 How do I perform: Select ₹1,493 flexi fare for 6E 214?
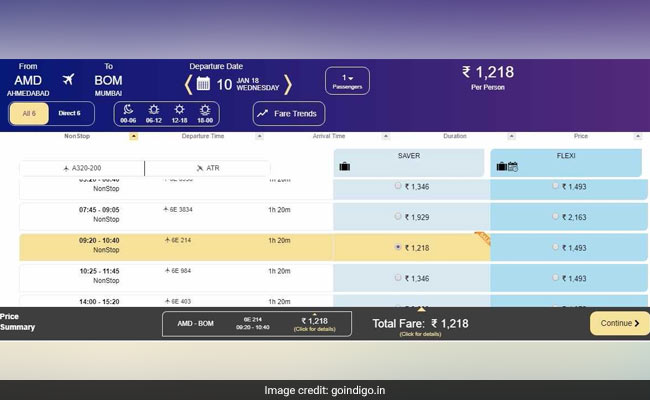tap(555, 247)
